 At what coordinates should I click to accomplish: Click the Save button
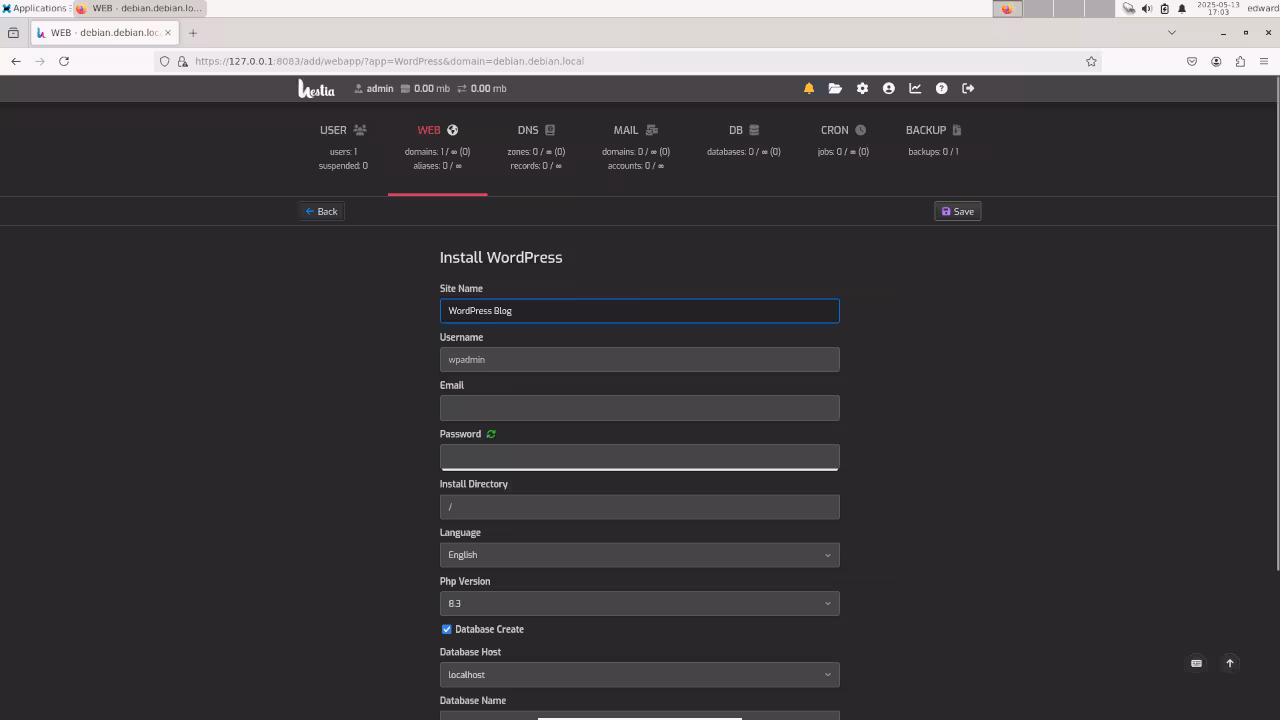coord(957,211)
